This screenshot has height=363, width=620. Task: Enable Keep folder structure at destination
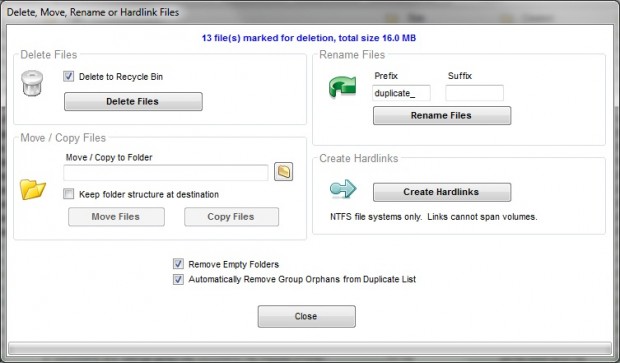68,194
